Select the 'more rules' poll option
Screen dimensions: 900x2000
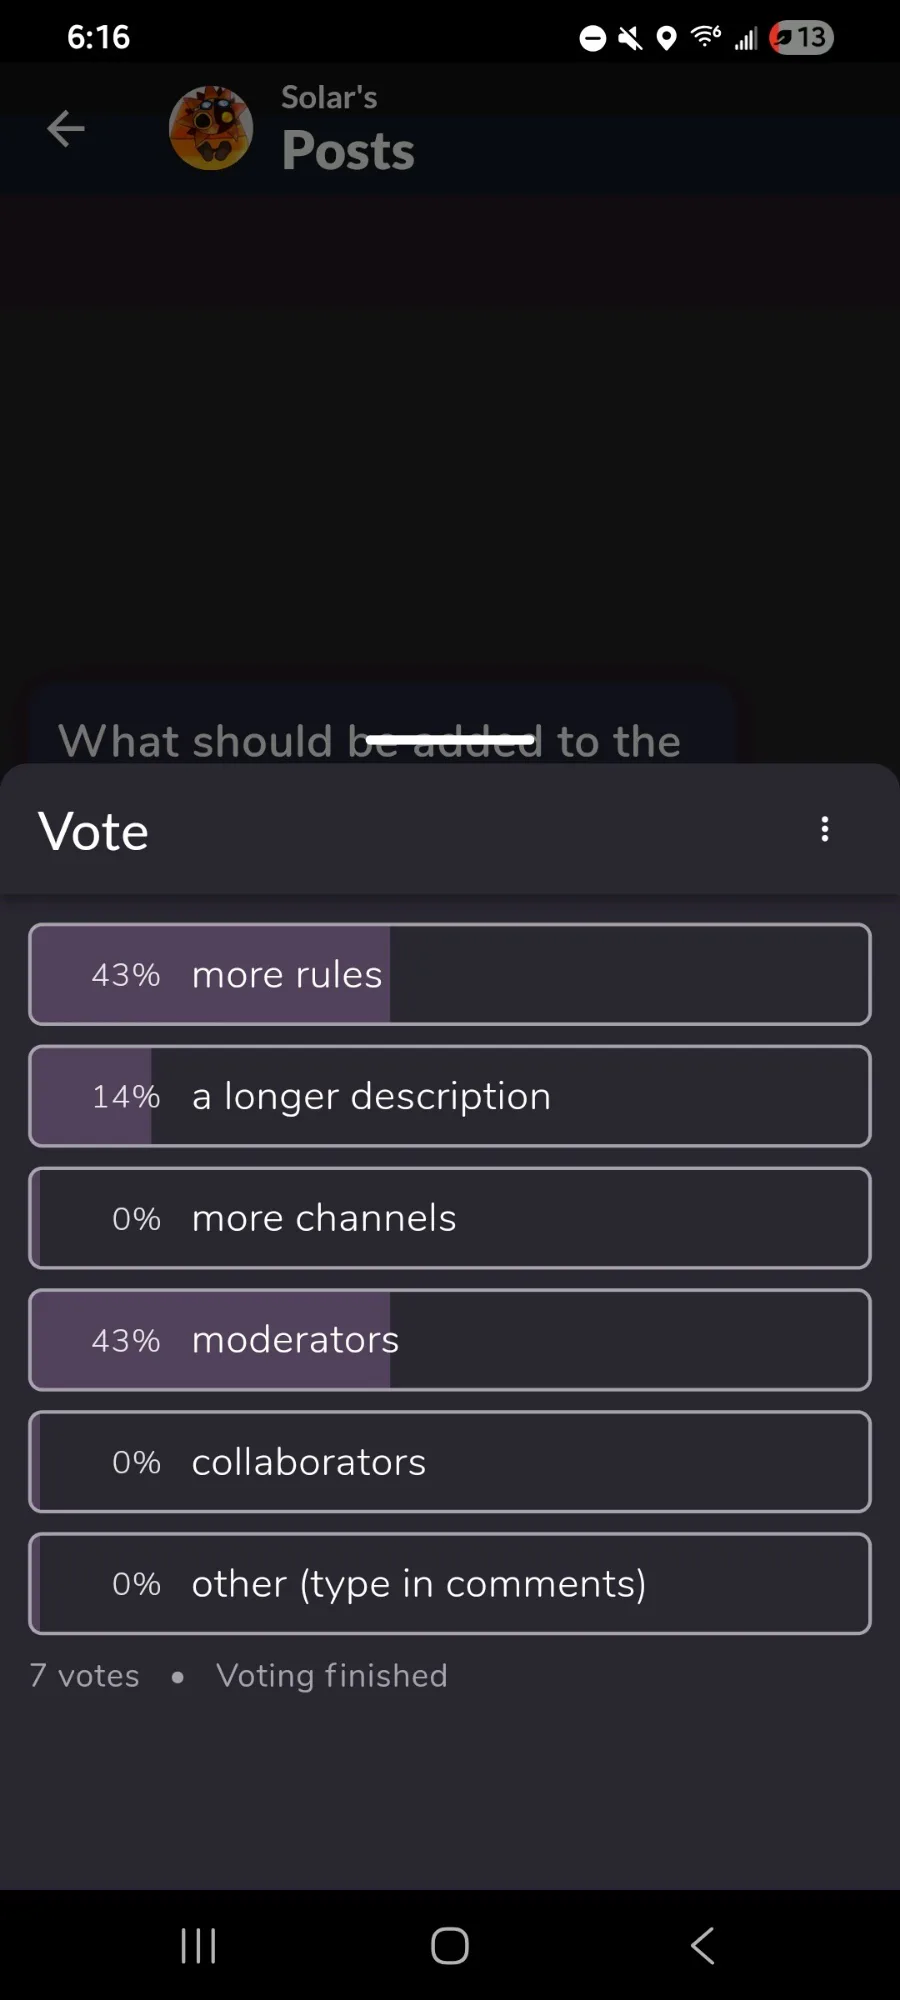click(x=450, y=974)
